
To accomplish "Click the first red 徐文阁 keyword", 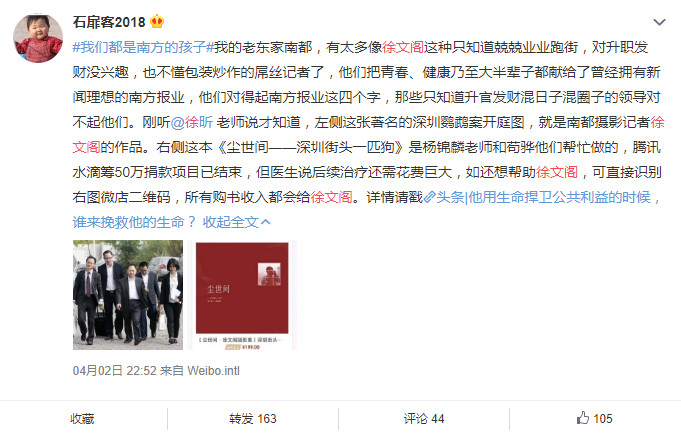I will click(403, 47).
